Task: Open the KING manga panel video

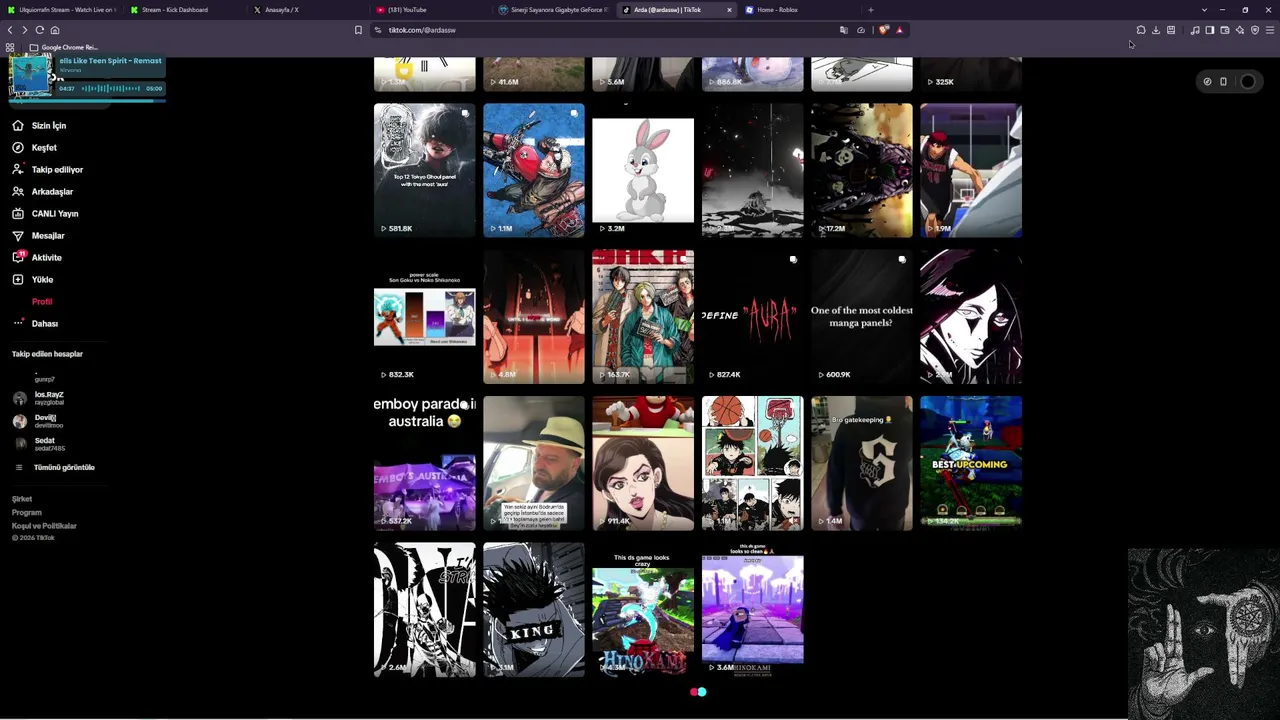Action: pos(534,610)
